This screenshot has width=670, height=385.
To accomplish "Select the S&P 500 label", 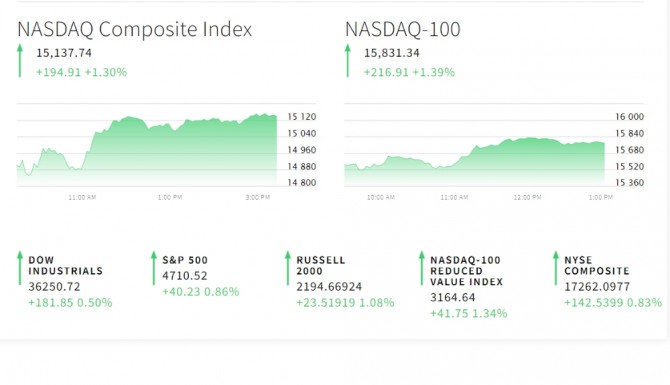I will (185, 260).
